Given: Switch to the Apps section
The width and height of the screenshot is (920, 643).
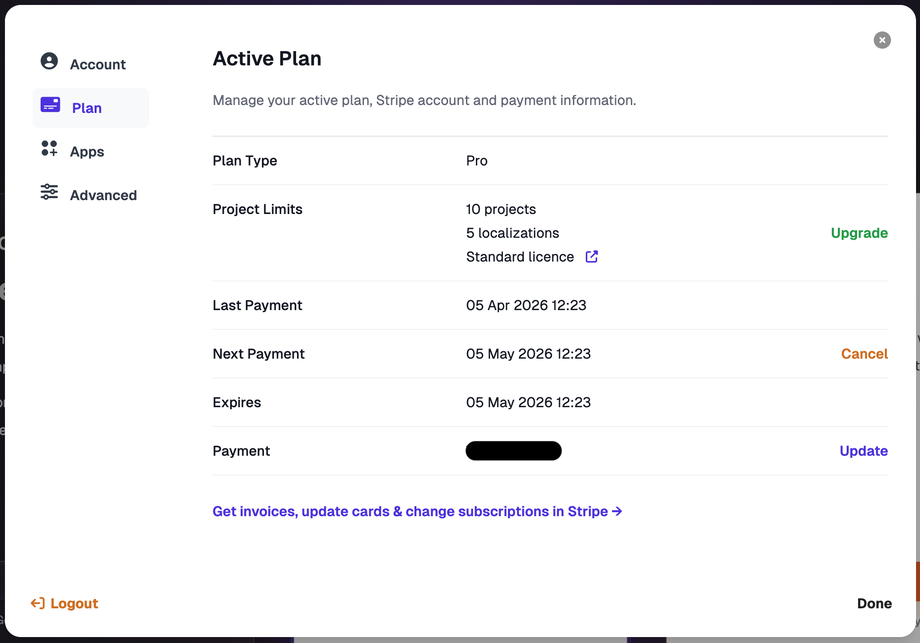Looking at the screenshot, I should coord(87,151).
